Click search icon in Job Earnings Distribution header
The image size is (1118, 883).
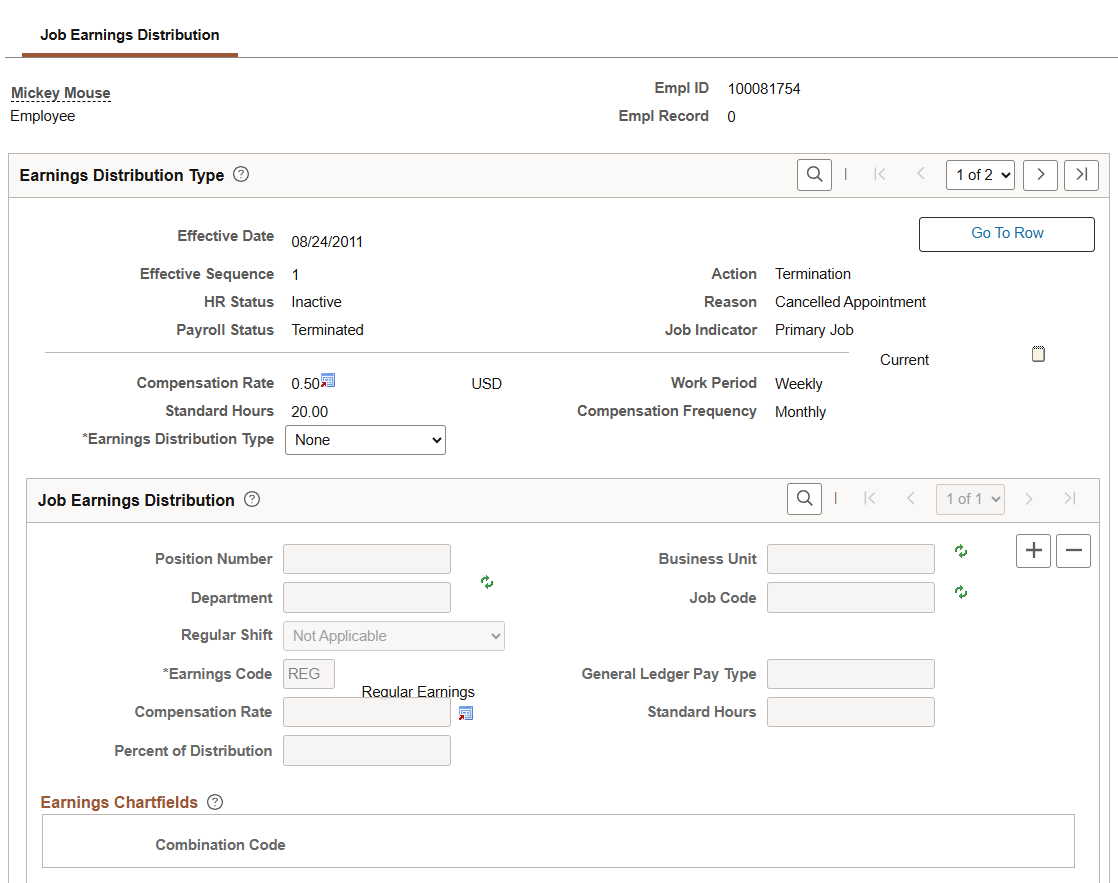coord(804,499)
